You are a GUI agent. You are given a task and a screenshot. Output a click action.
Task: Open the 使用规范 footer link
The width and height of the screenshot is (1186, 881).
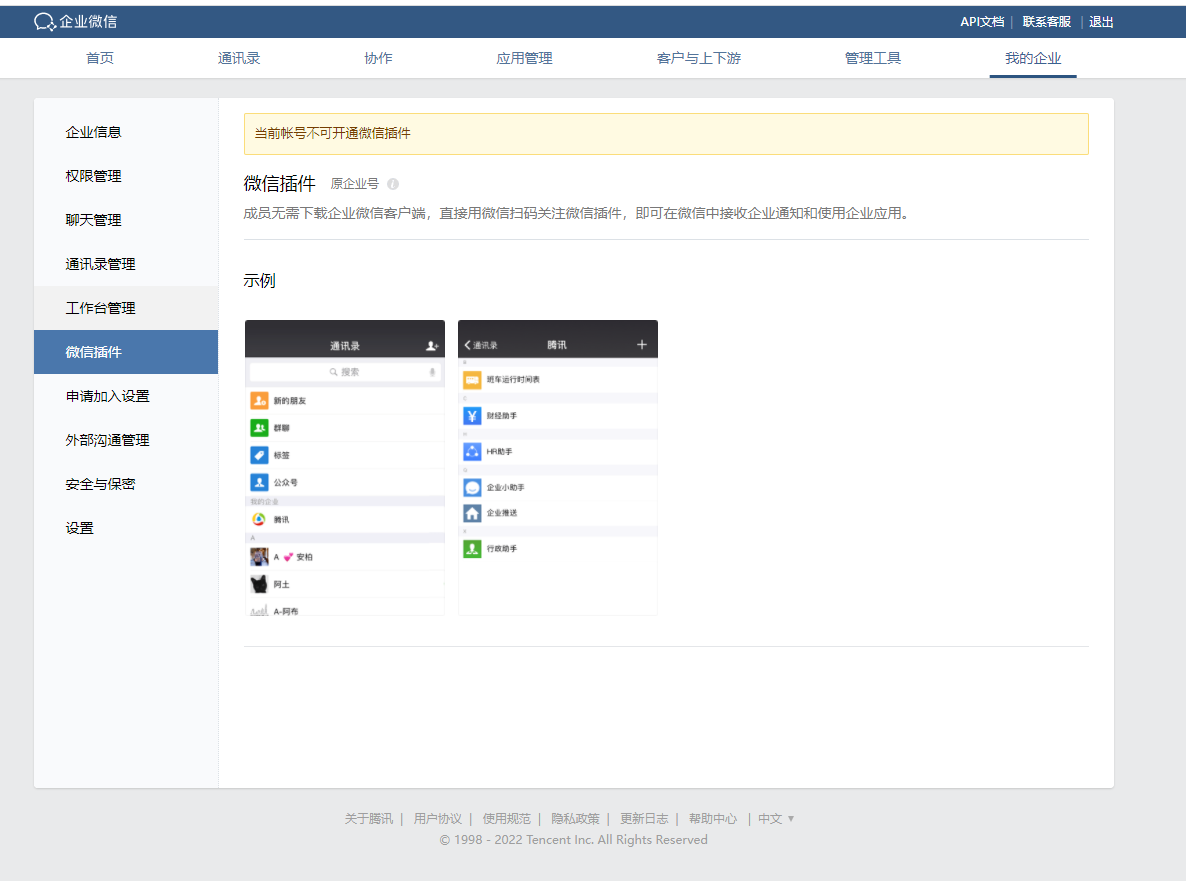[x=506, y=818]
